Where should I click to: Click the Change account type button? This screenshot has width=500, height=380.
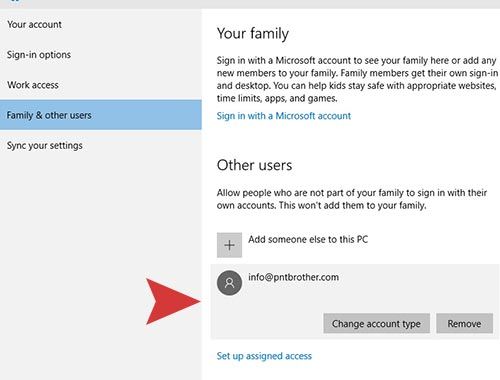(376, 323)
